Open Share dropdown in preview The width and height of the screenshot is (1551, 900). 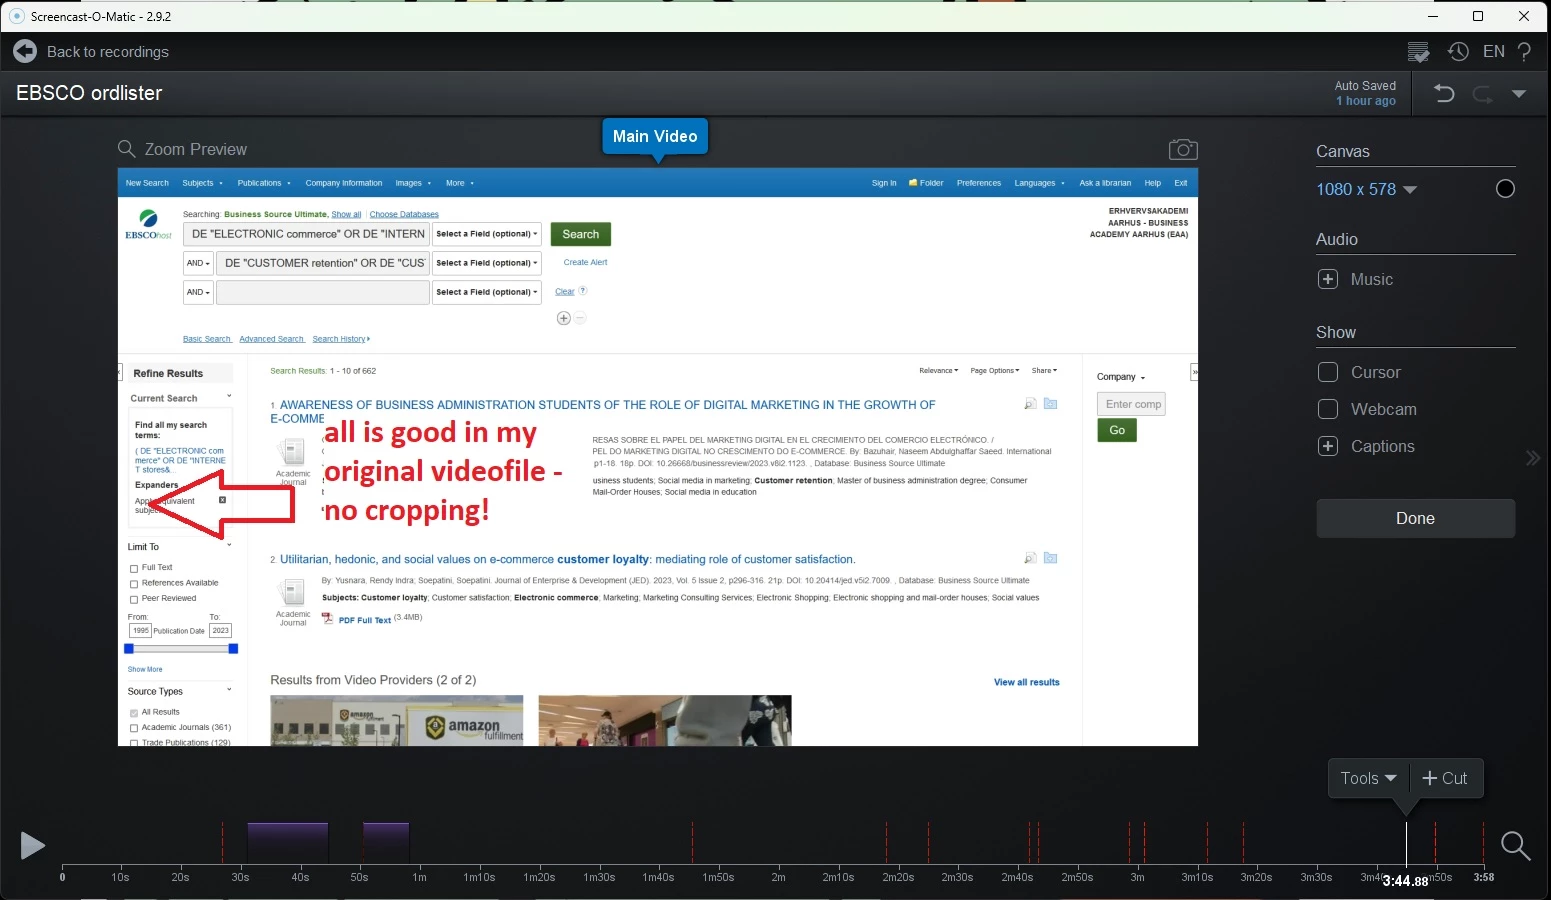[x=1044, y=370]
